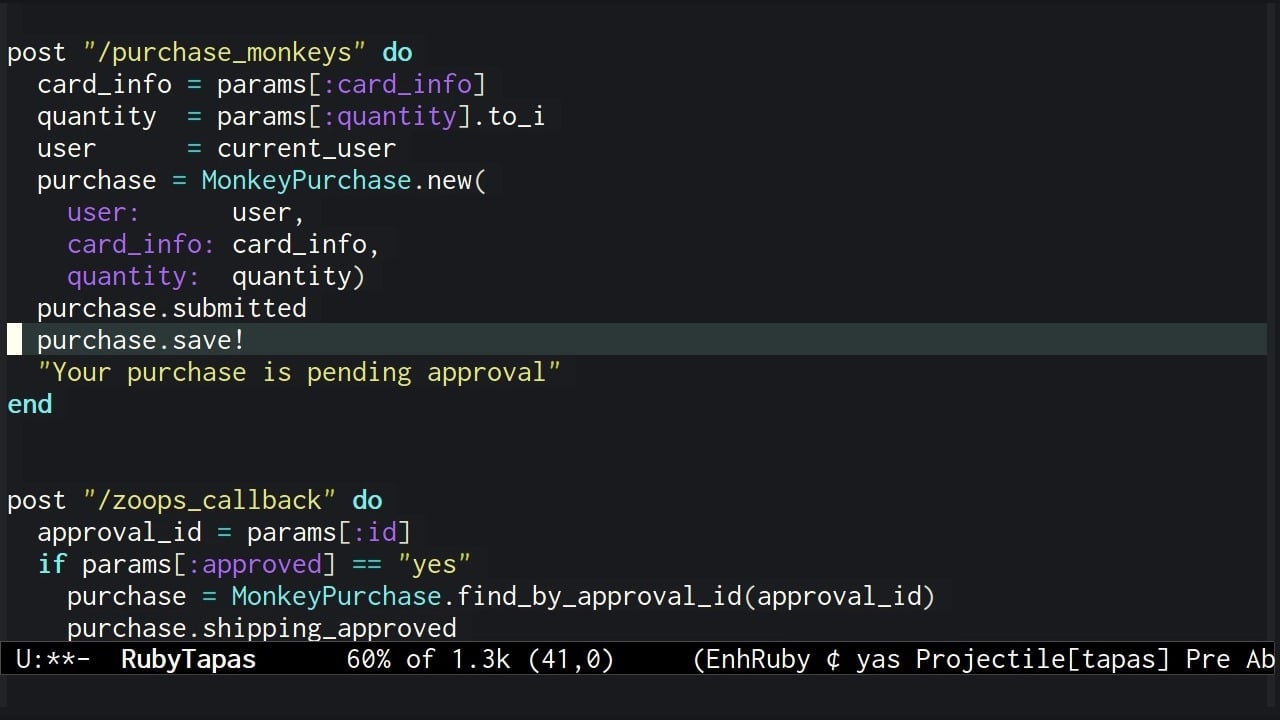Click the 'Your purchase is pending approval' string
The height and width of the screenshot is (720, 1280).
pyautogui.click(x=299, y=372)
